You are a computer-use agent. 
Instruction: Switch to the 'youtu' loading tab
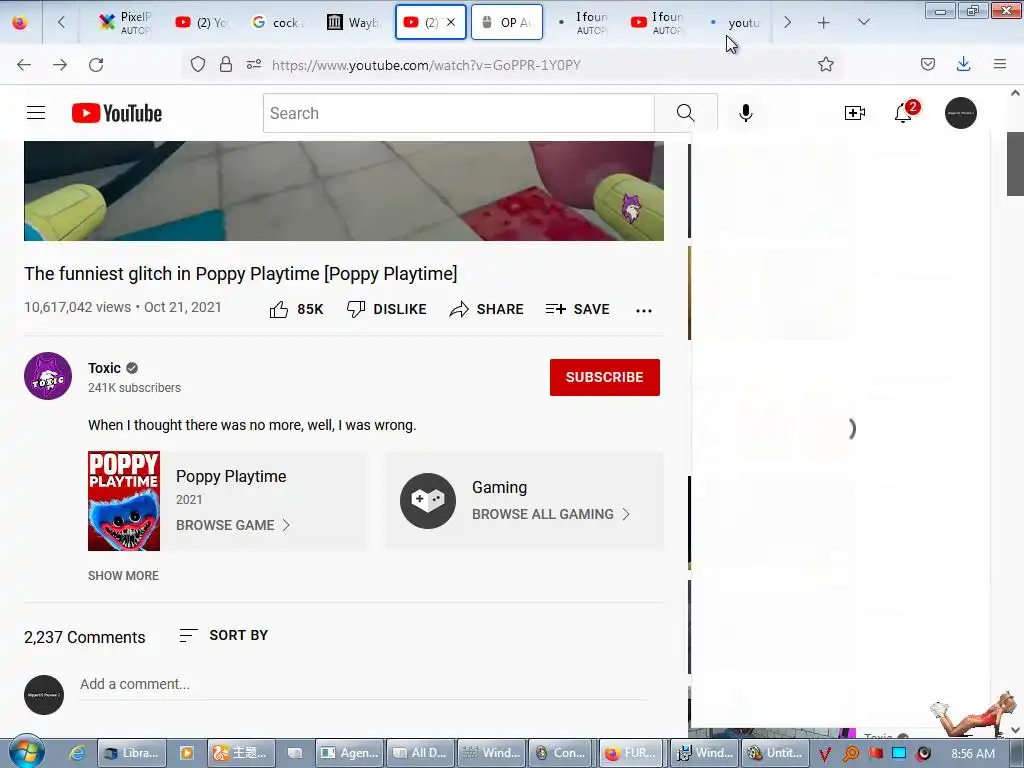pos(735,22)
